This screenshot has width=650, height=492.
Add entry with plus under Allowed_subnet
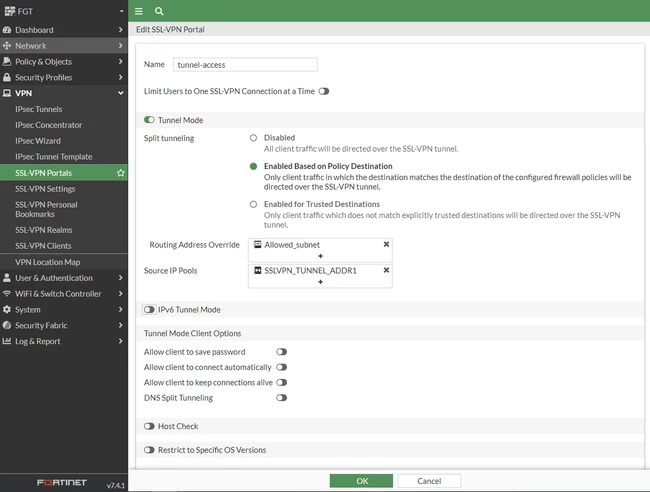pos(320,256)
